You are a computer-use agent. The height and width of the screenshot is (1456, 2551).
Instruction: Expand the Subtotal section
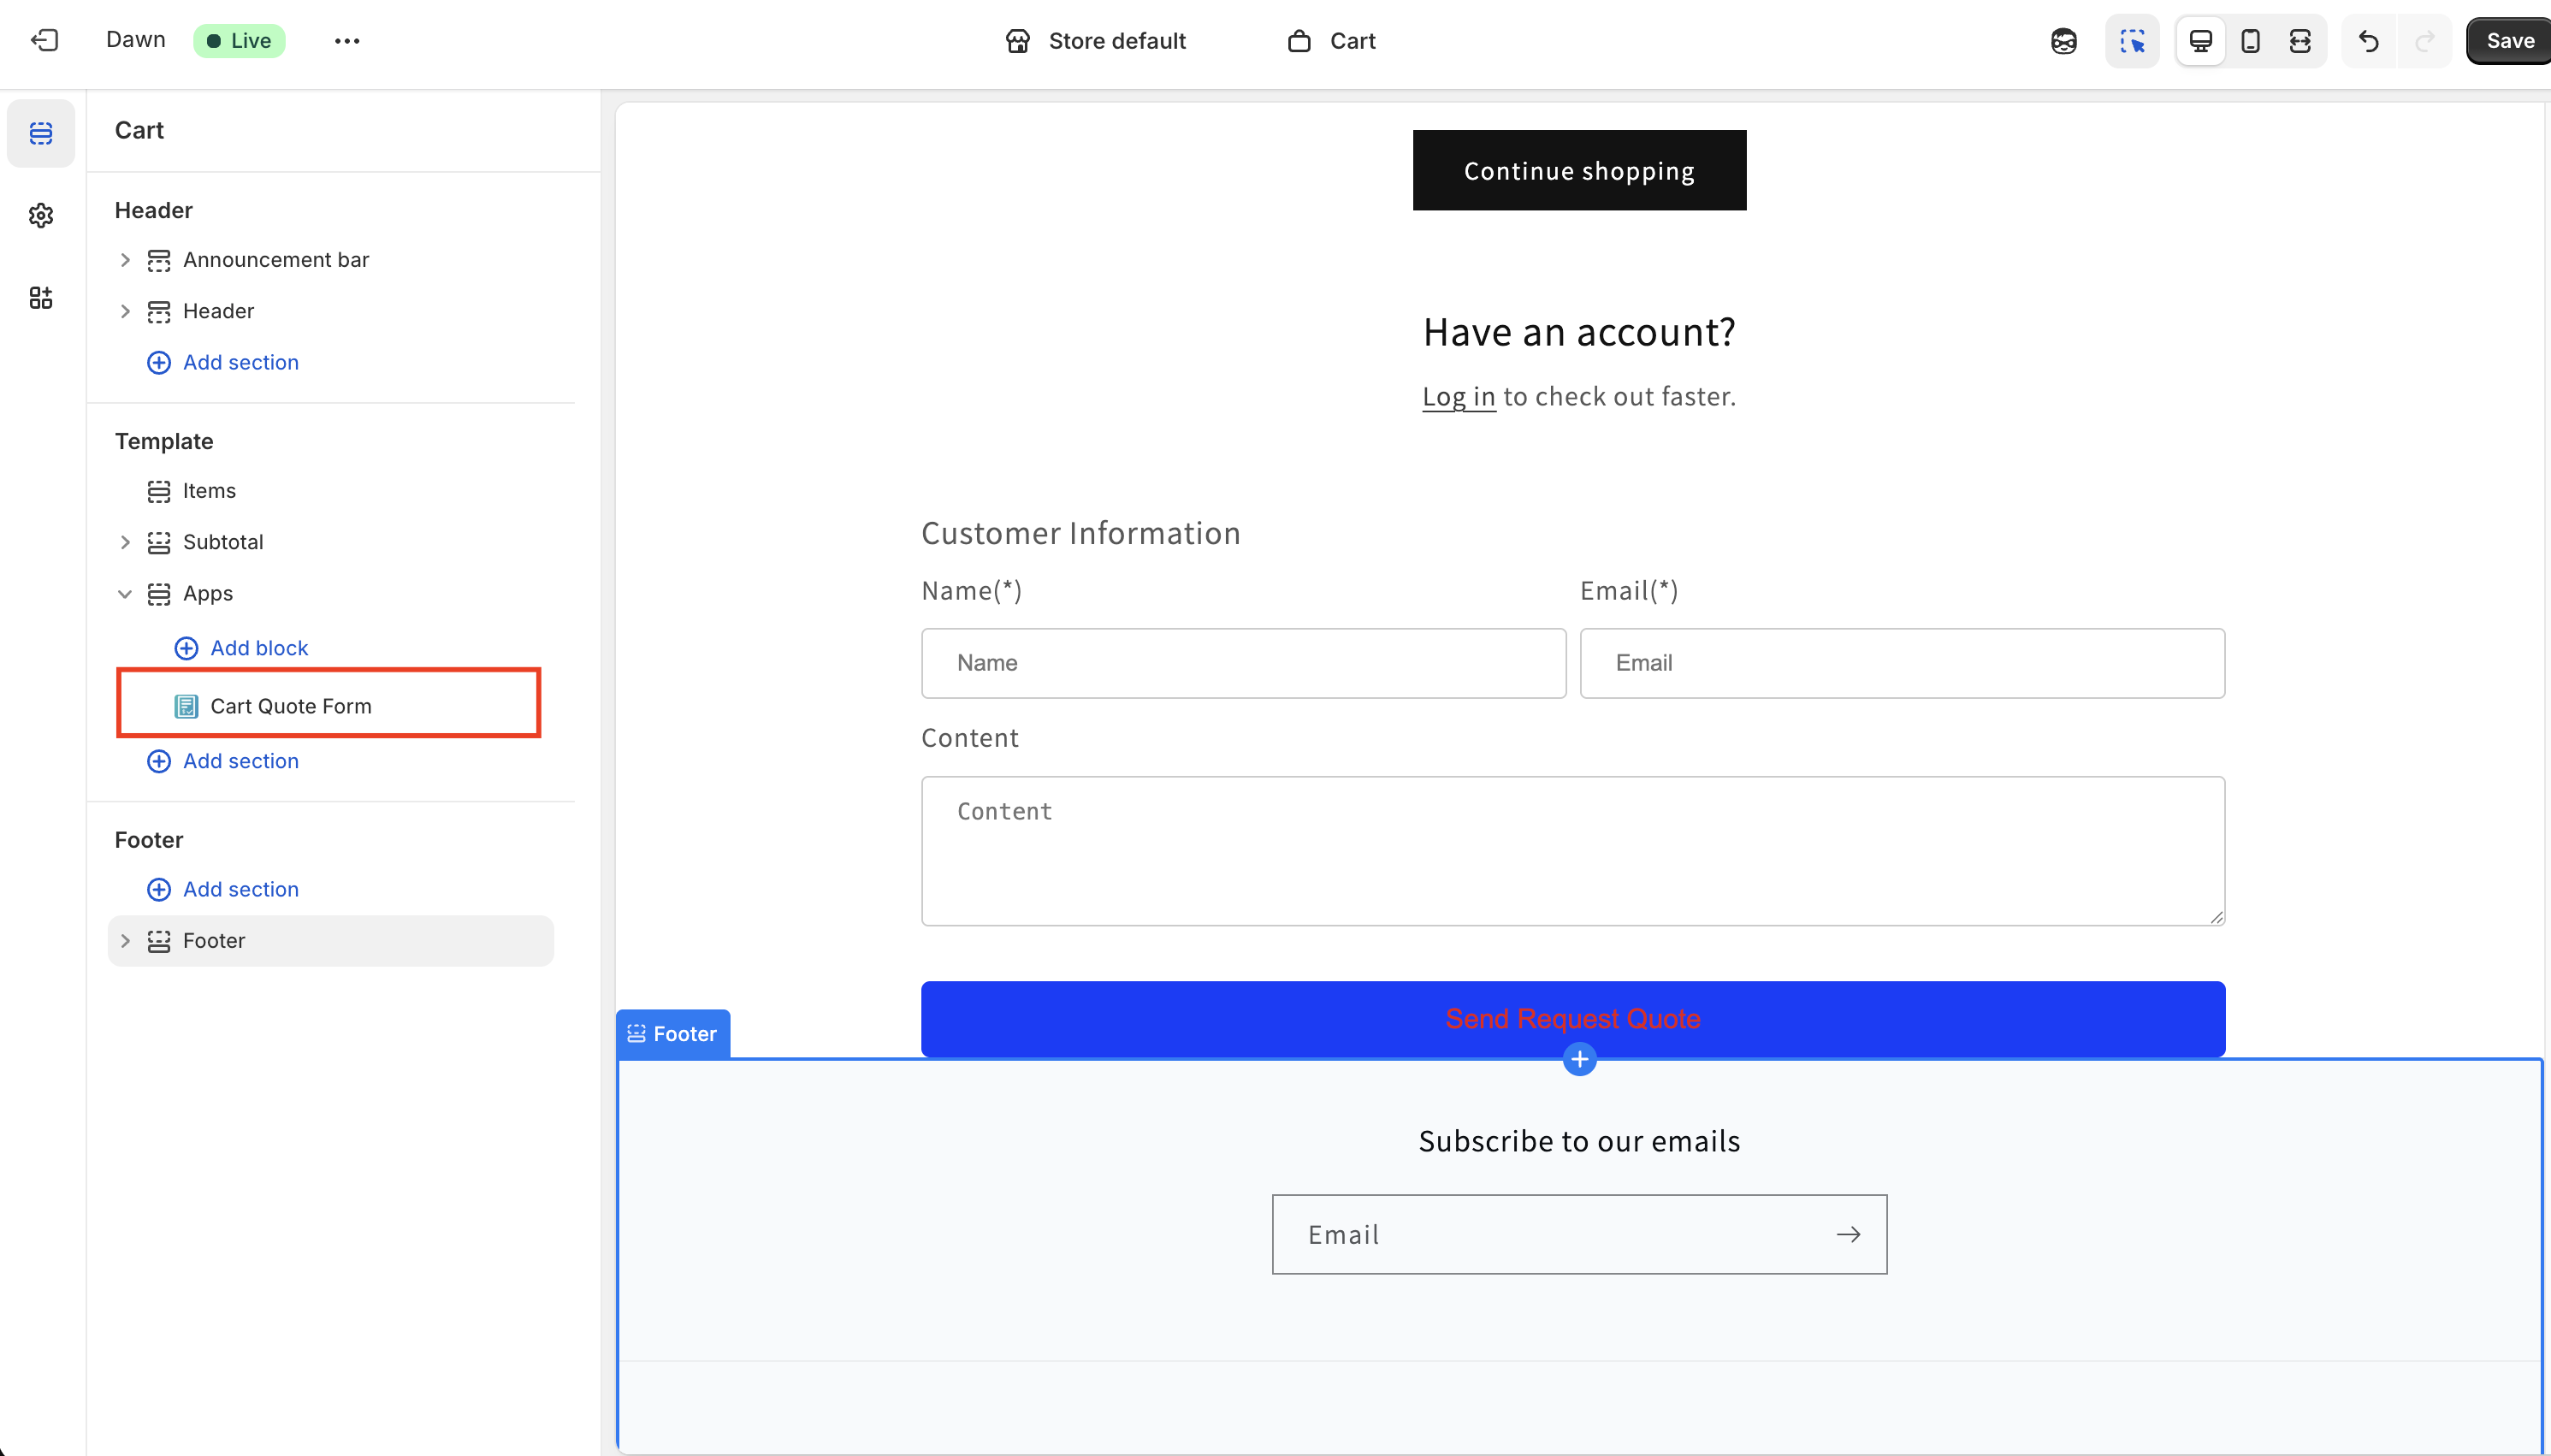(x=125, y=542)
